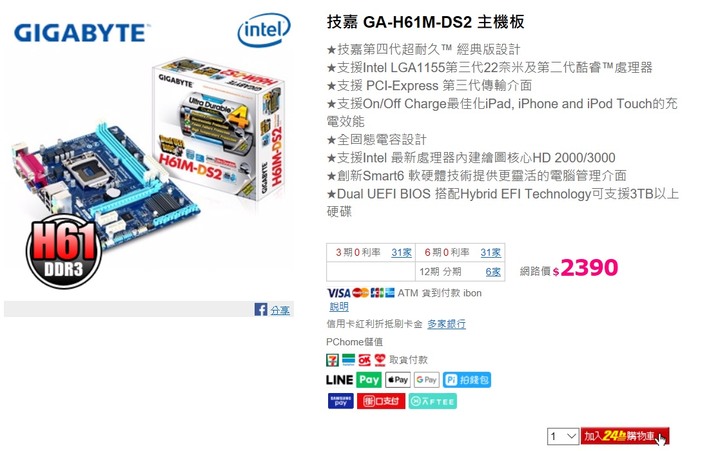This screenshot has width=720, height=451.
Task: Click the OK mart pickup icon
Action: [365, 360]
